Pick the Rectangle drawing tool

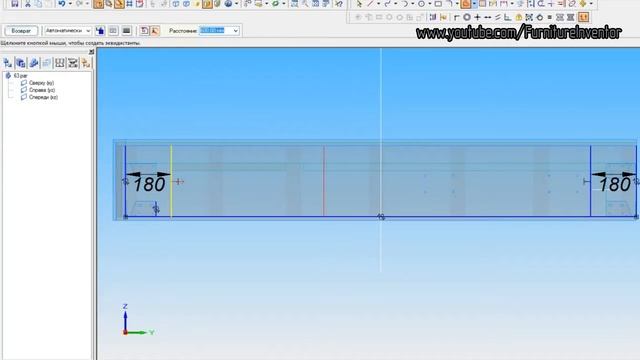click(x=438, y=4)
